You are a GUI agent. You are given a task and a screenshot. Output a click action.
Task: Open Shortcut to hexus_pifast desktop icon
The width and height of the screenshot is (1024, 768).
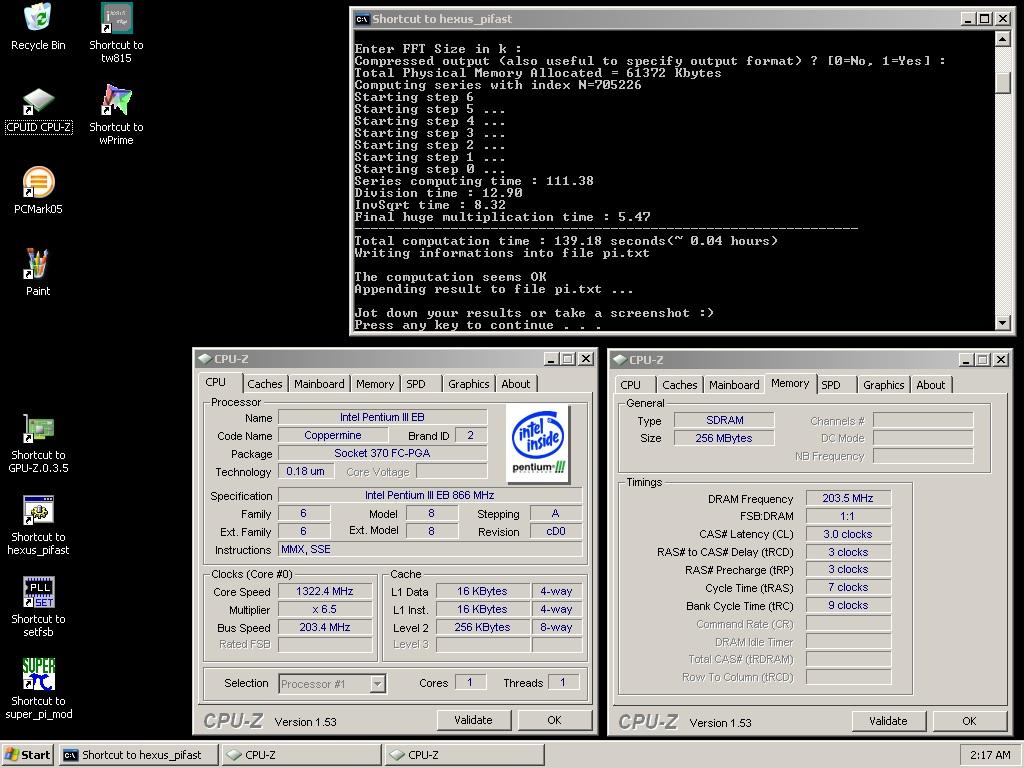pos(38,525)
